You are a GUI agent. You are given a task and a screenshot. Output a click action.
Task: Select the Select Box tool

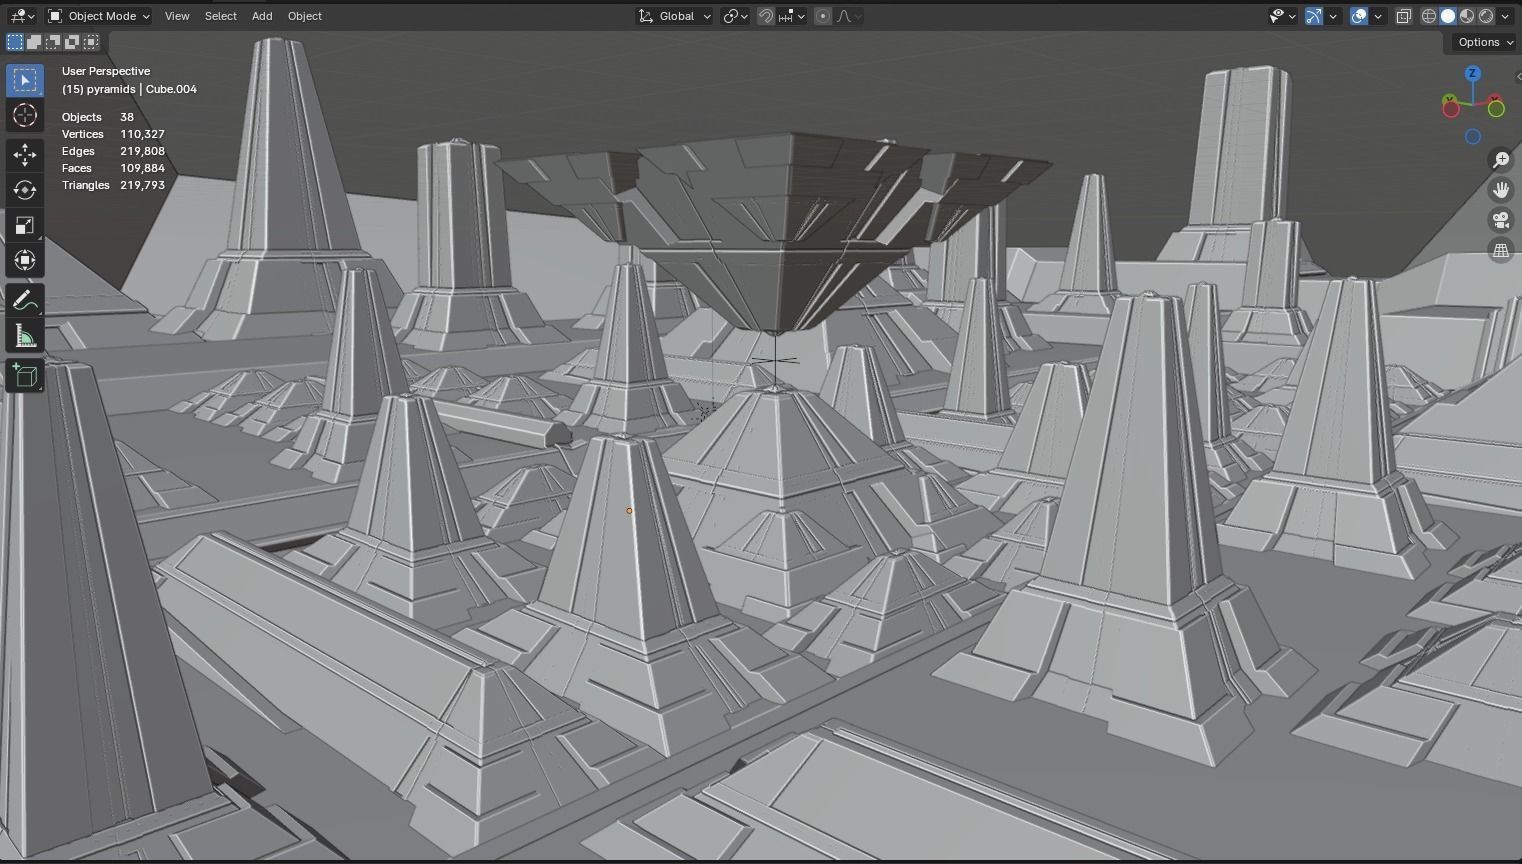[x=25, y=80]
